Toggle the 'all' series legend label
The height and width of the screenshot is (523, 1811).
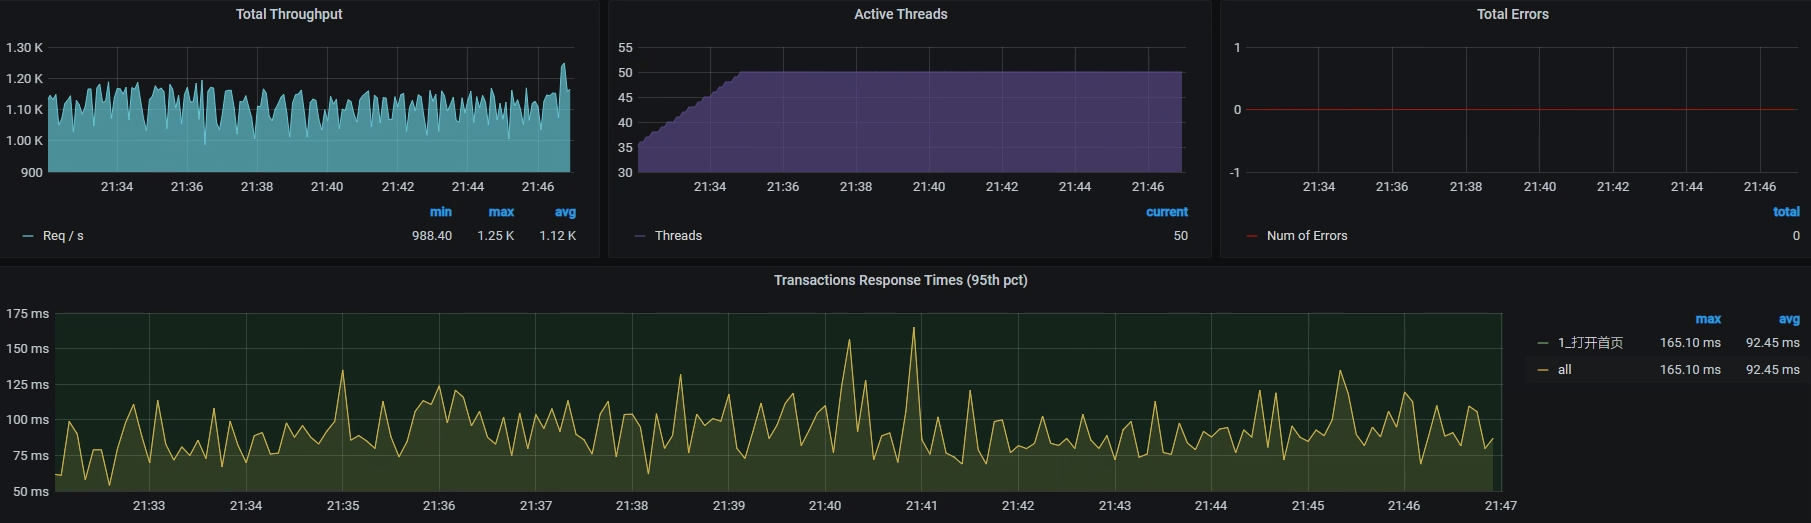[x=1564, y=370]
